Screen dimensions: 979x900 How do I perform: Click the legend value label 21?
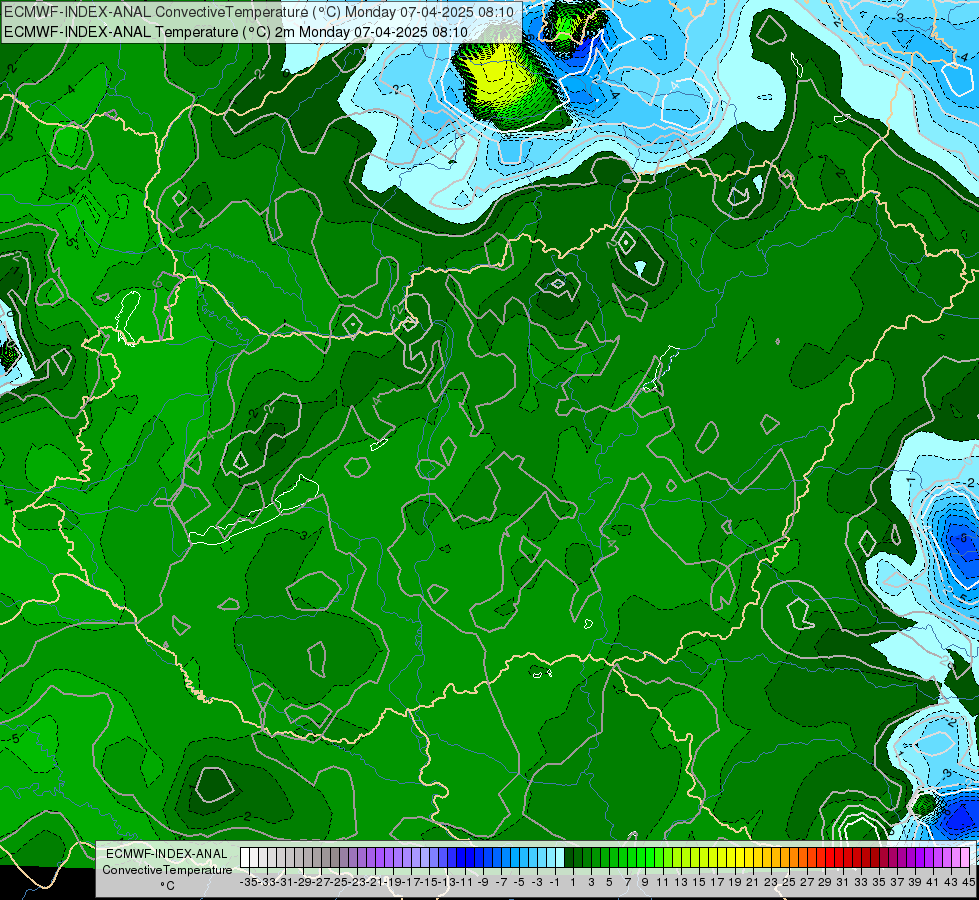(753, 882)
